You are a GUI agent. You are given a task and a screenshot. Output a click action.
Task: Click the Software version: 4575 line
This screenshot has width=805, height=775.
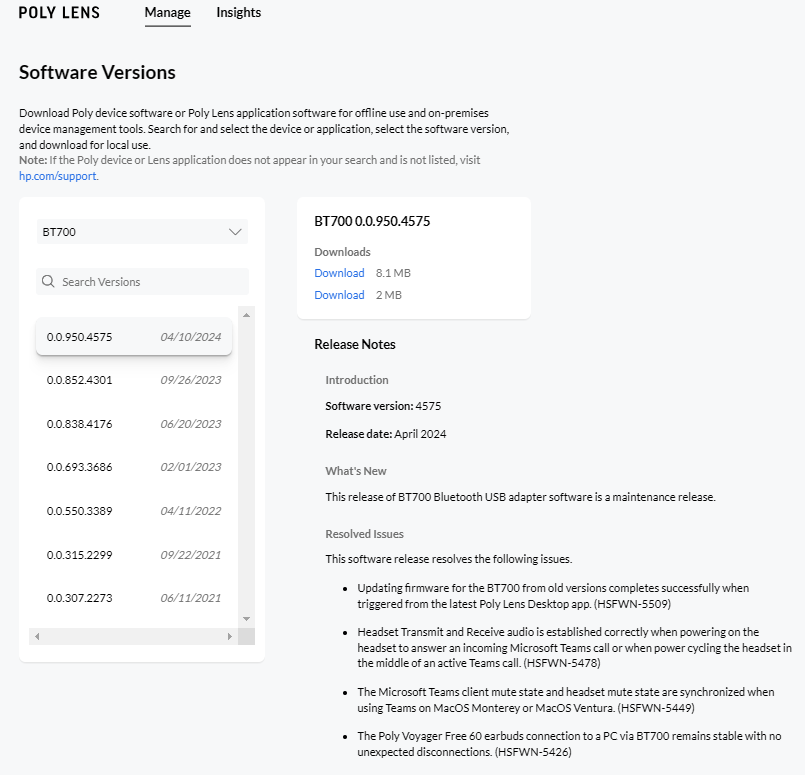click(x=383, y=406)
